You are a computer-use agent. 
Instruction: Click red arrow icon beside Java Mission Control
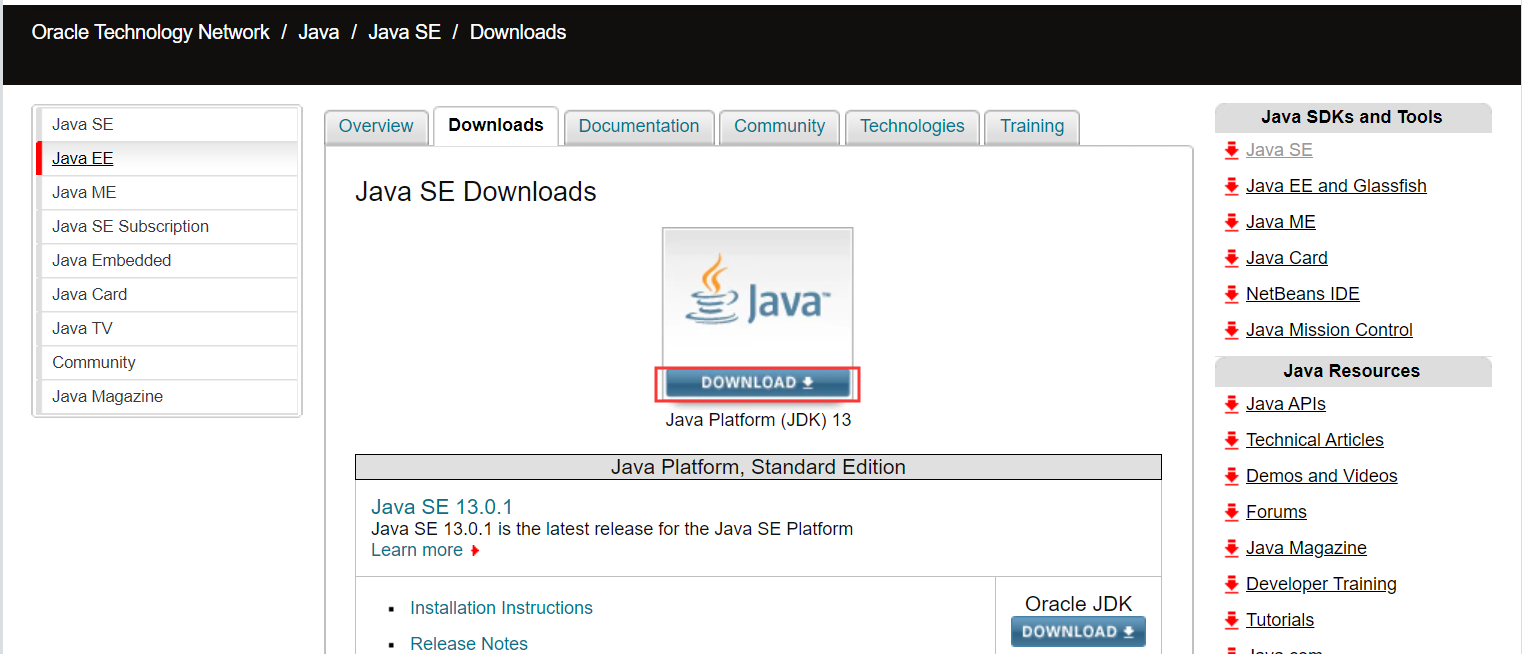pos(1232,331)
